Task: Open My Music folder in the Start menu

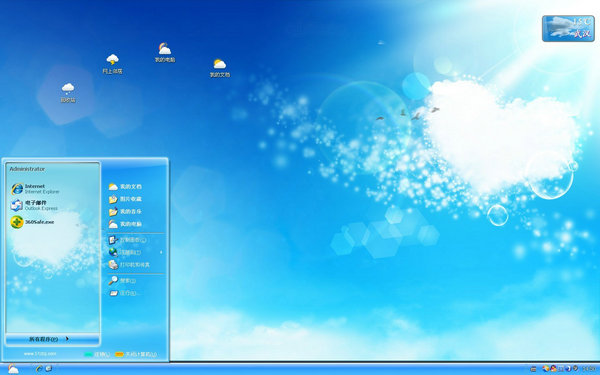Action: [x=125, y=212]
